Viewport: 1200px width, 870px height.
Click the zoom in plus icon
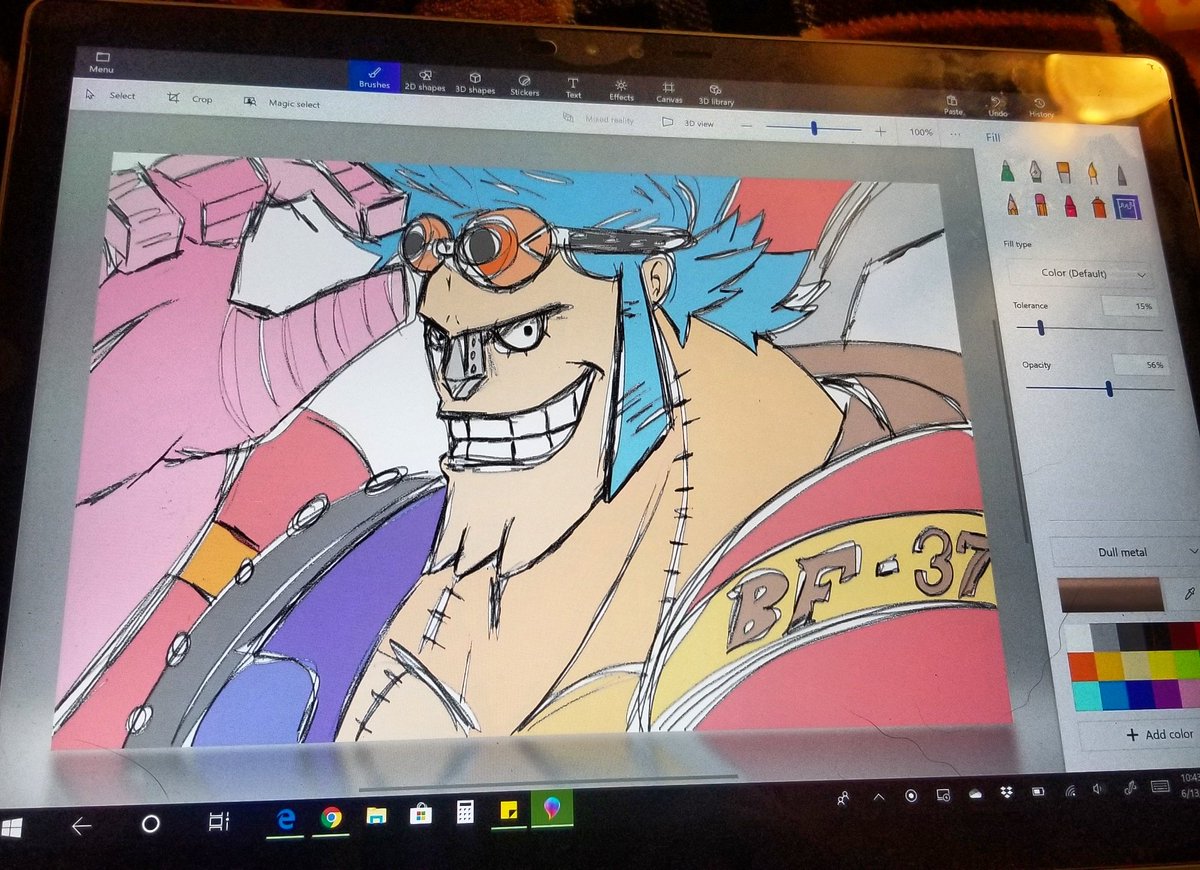pyautogui.click(x=880, y=131)
